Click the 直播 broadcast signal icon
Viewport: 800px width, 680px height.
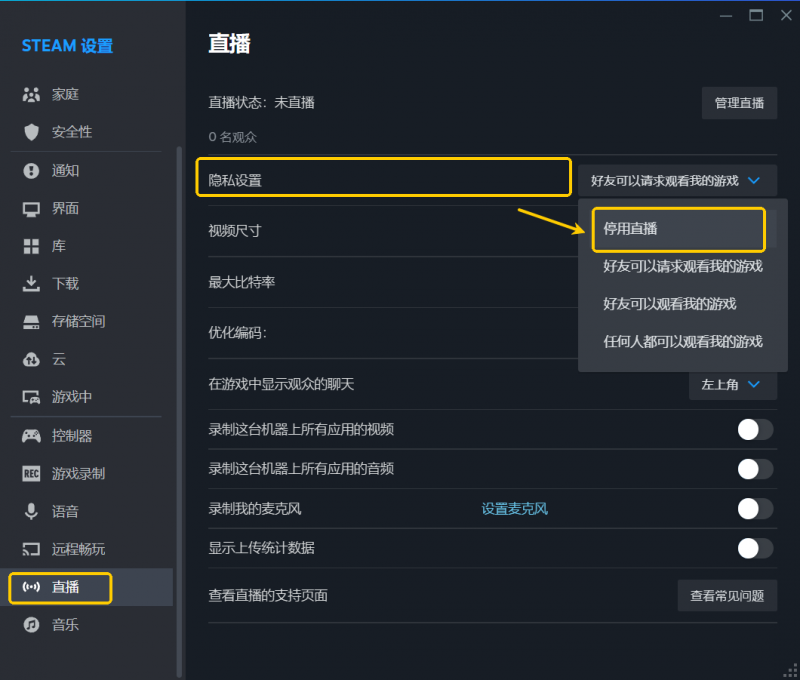31,587
